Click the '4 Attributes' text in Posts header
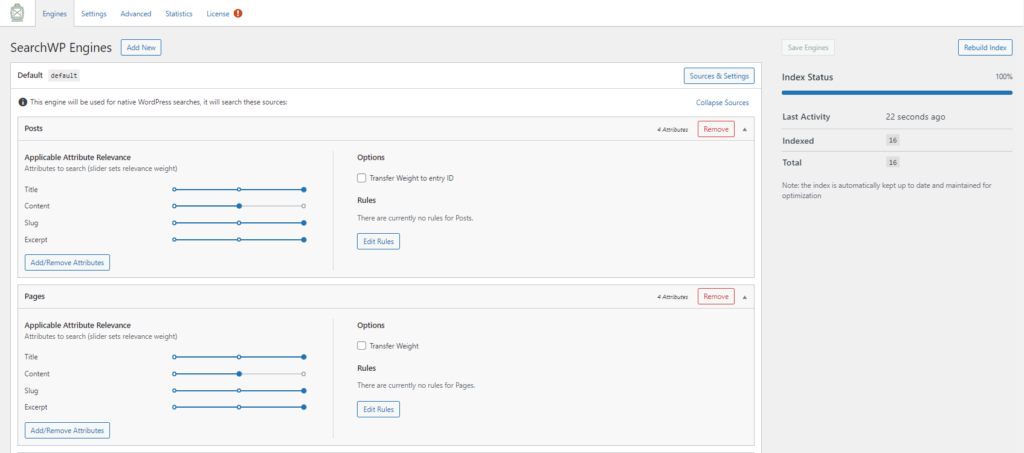The width and height of the screenshot is (1024, 453). pyautogui.click(x=672, y=130)
